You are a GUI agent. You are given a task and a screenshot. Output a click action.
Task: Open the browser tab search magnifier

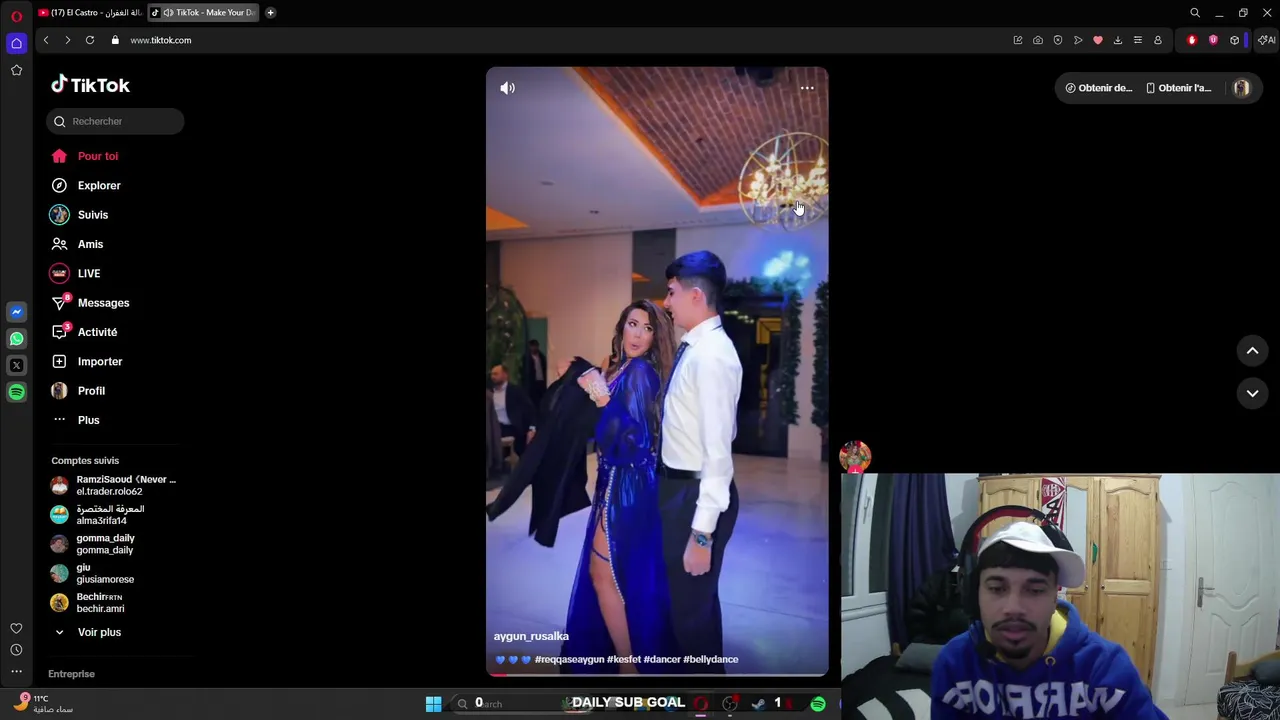[1195, 13]
